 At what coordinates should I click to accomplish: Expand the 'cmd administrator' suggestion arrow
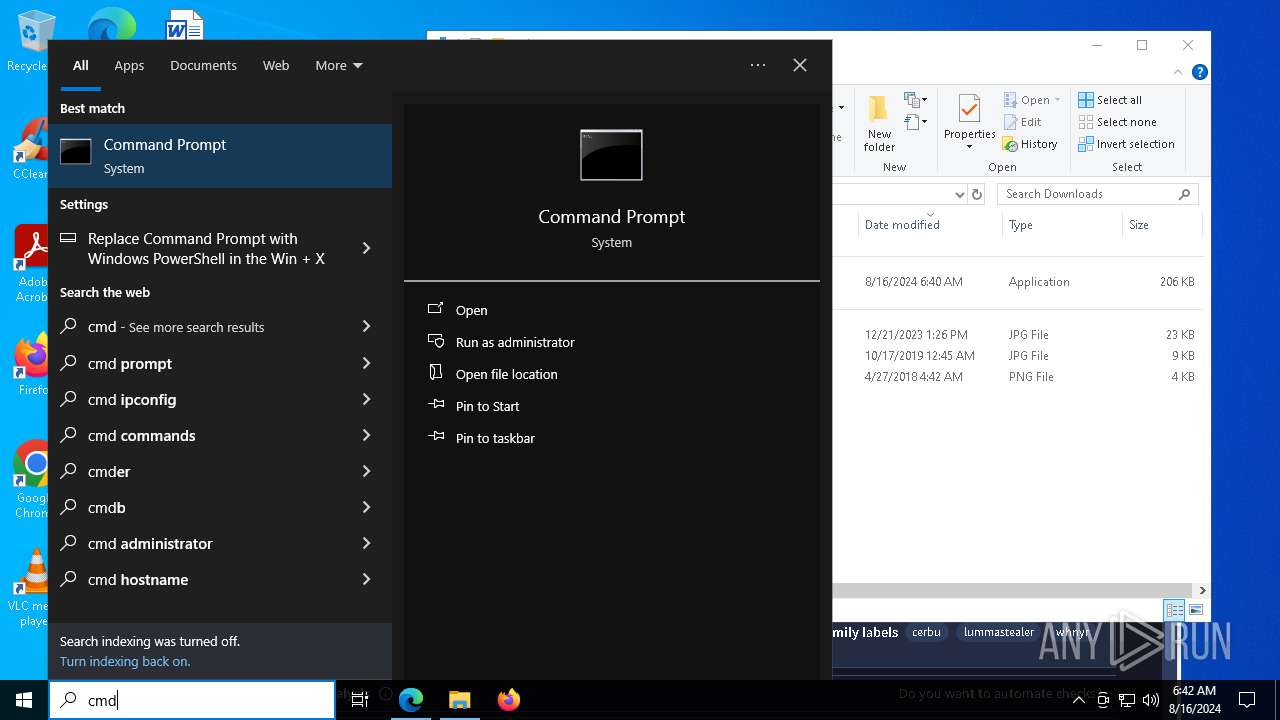coord(366,543)
